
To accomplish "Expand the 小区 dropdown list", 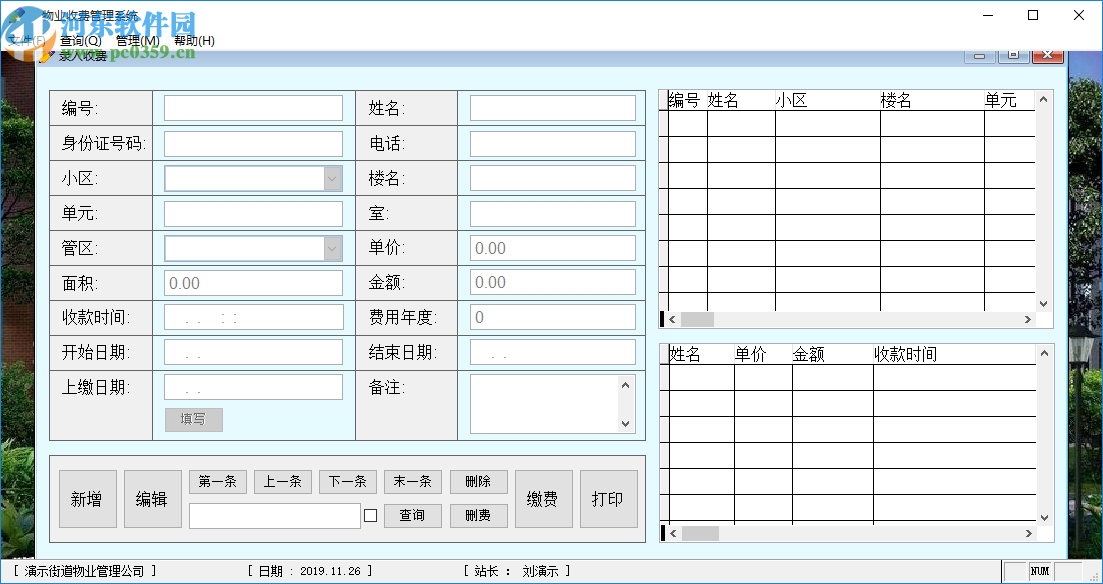I will pyautogui.click(x=332, y=179).
